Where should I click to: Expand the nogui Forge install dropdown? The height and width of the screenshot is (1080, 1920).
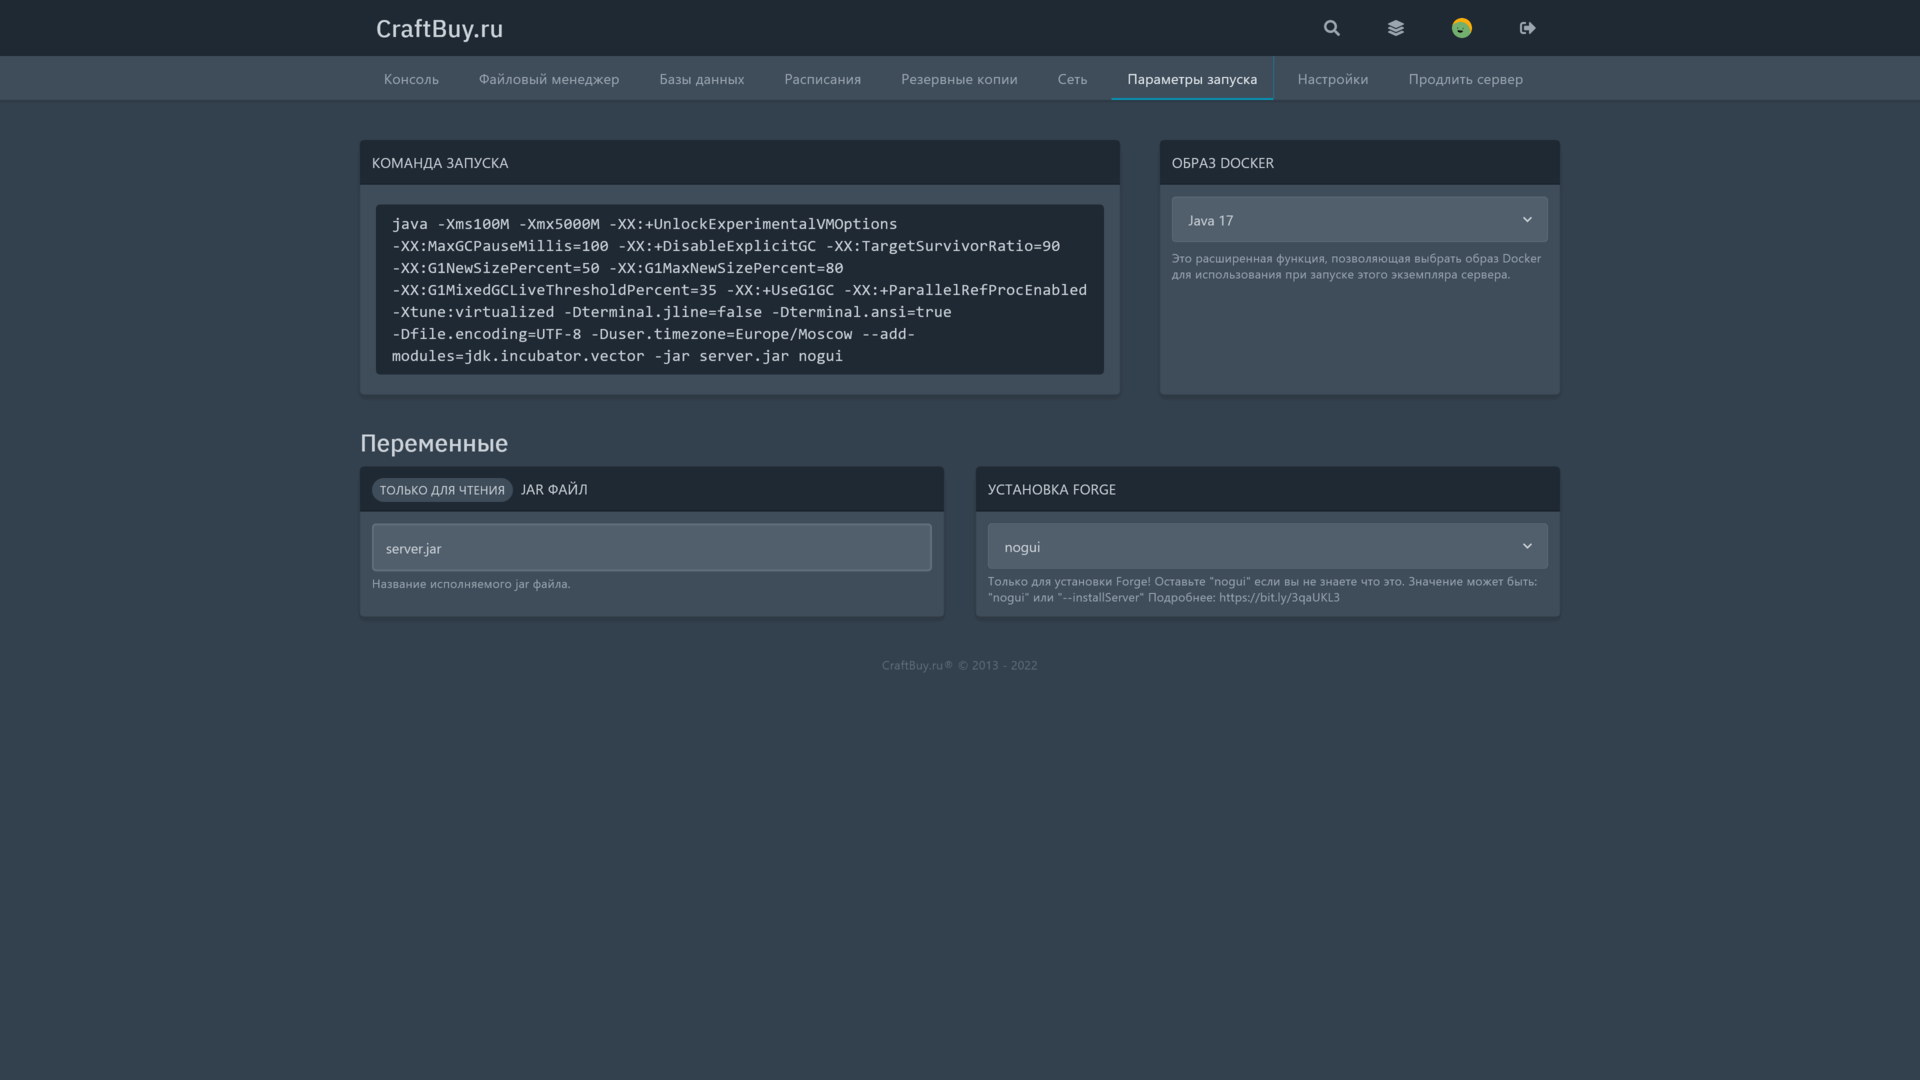(1267, 547)
